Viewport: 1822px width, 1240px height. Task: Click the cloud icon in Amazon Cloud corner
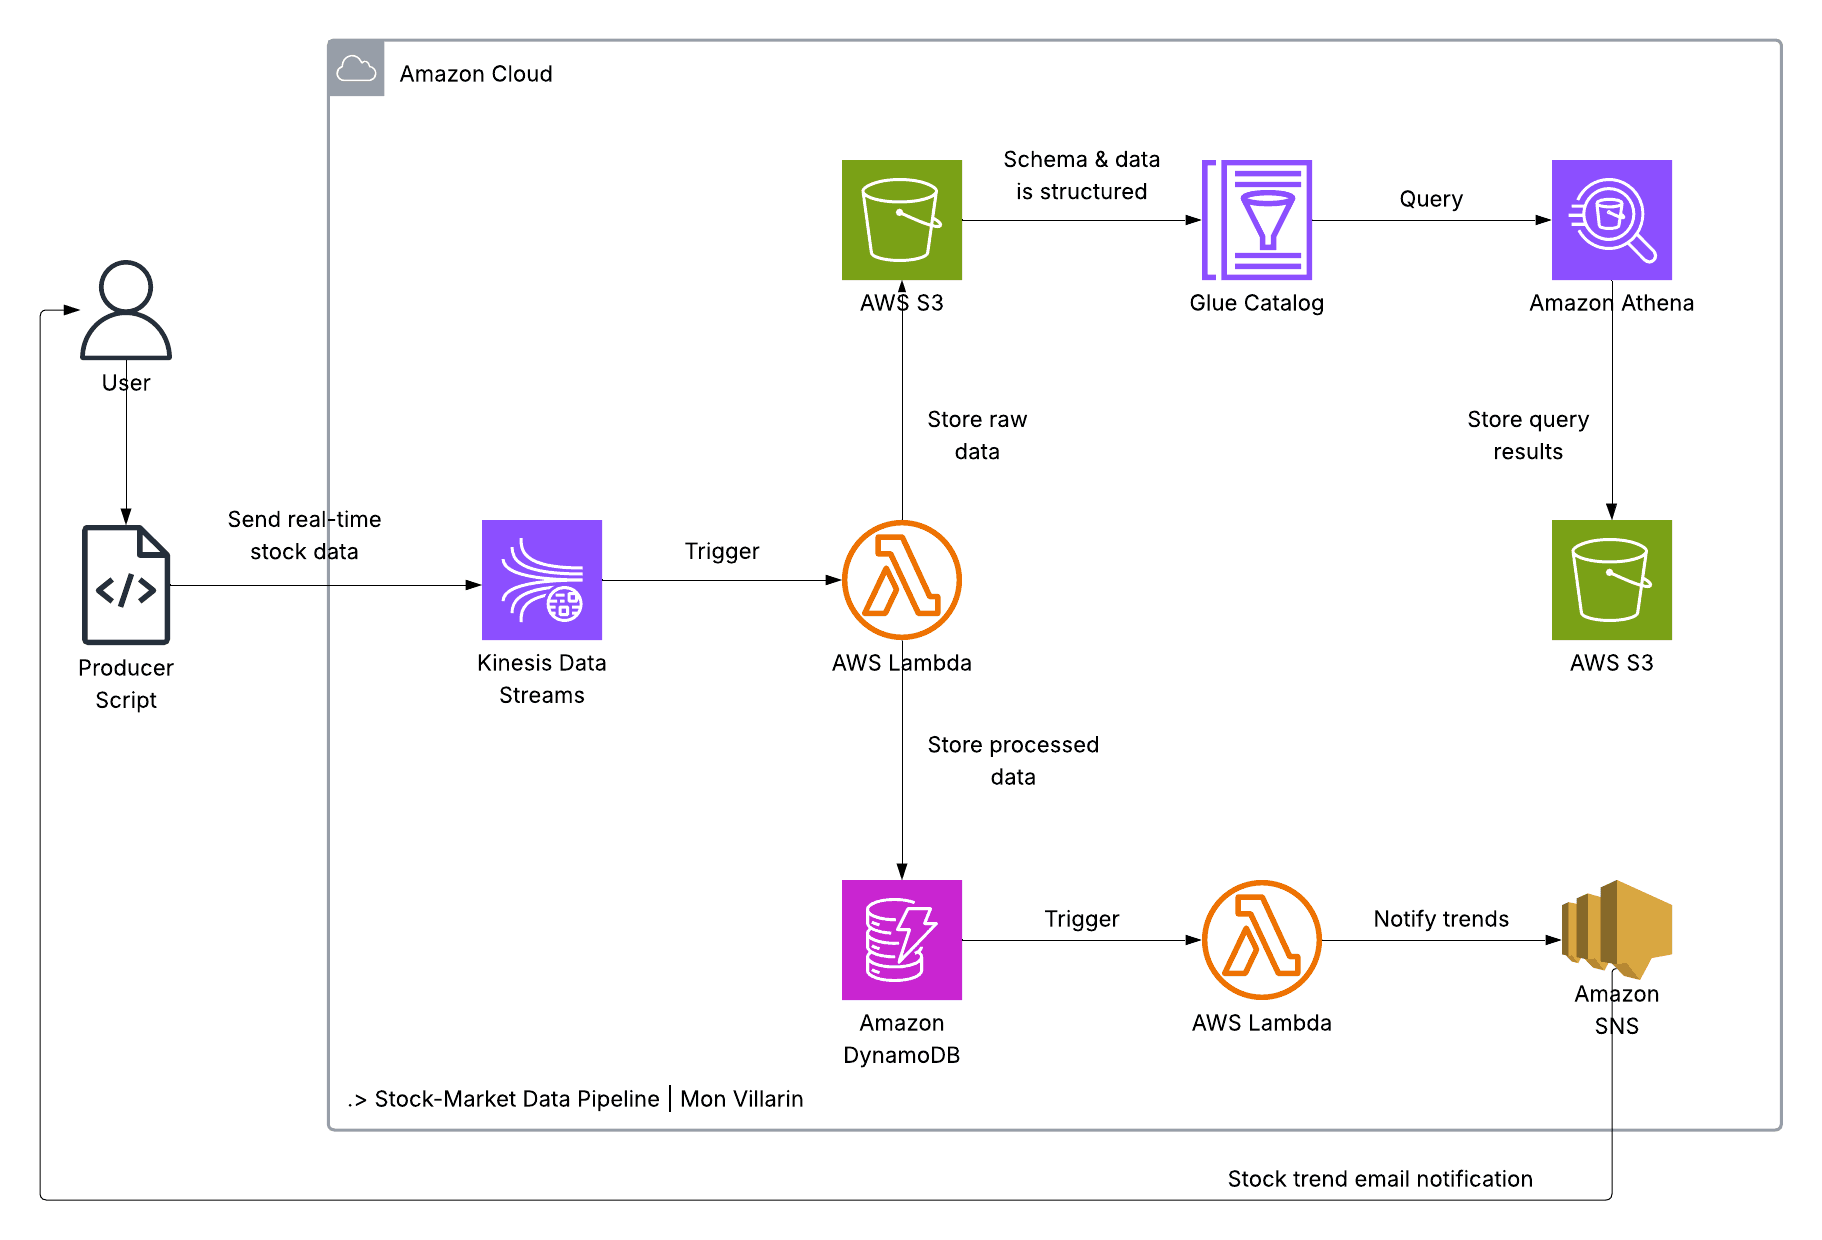[x=355, y=68]
